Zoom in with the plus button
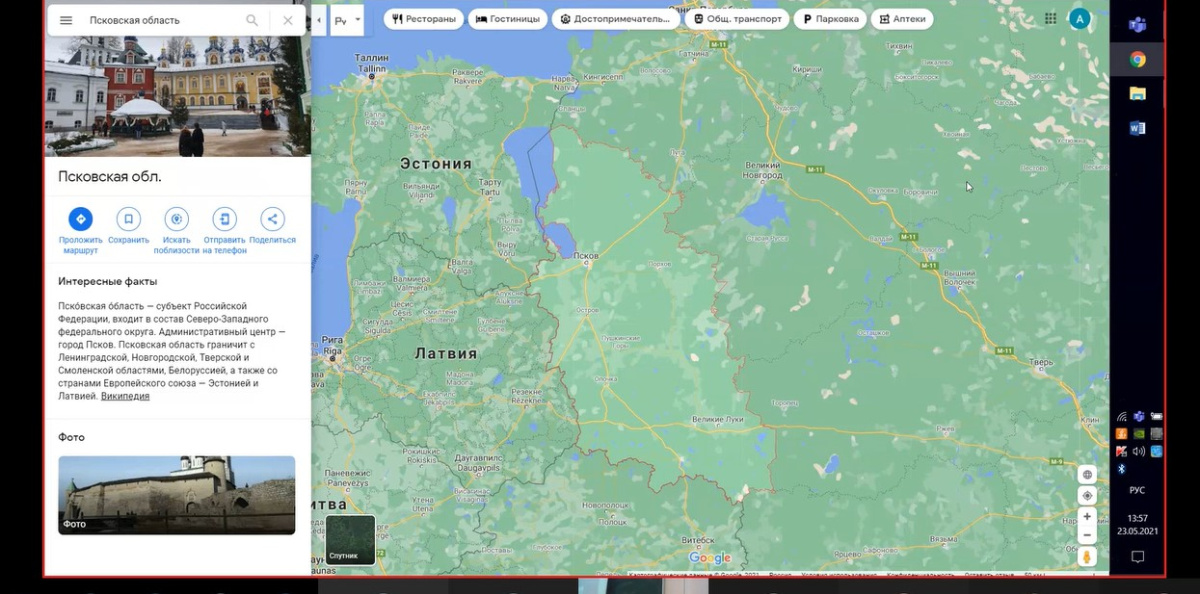 [x=1087, y=517]
